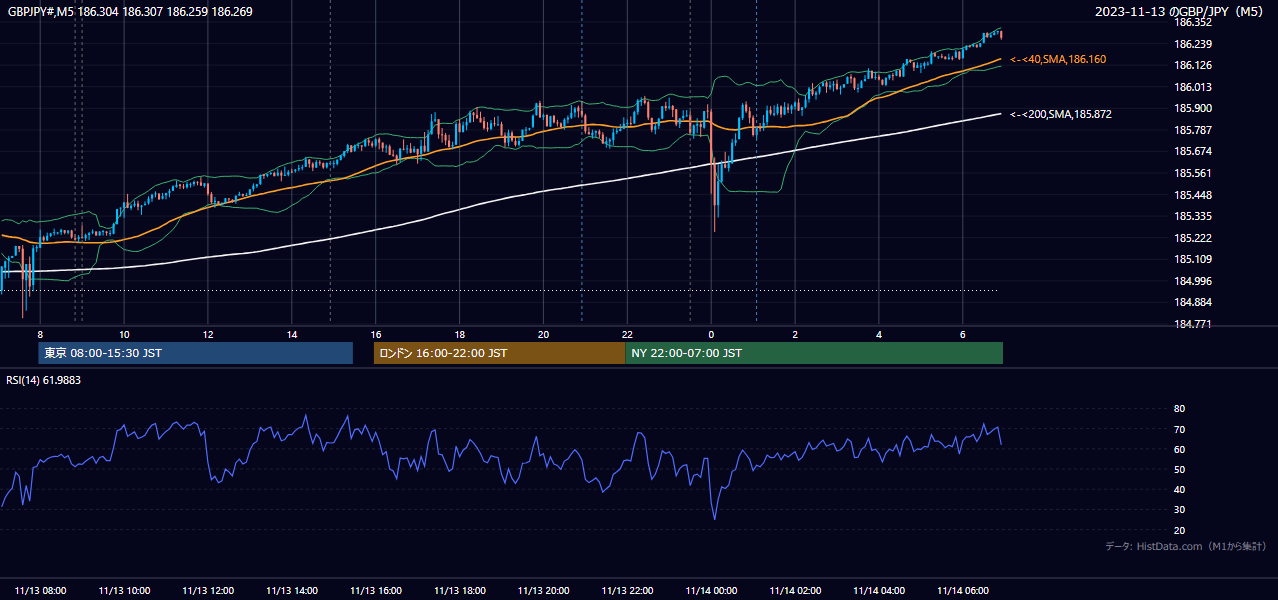Click the 11/13 08:00 date label
1278x600 pixels.
tap(41, 591)
